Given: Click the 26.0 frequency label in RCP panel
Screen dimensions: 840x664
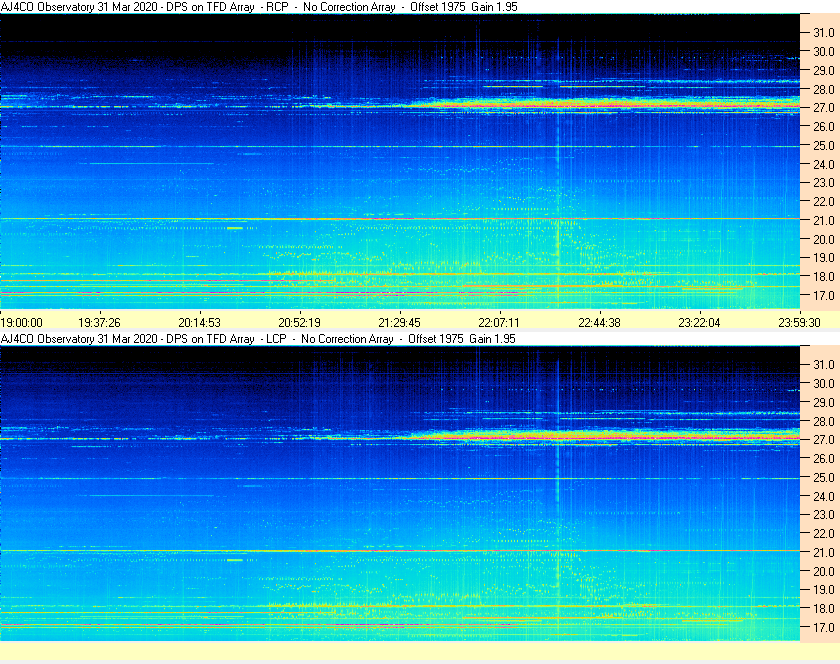Looking at the screenshot, I should click(824, 126).
